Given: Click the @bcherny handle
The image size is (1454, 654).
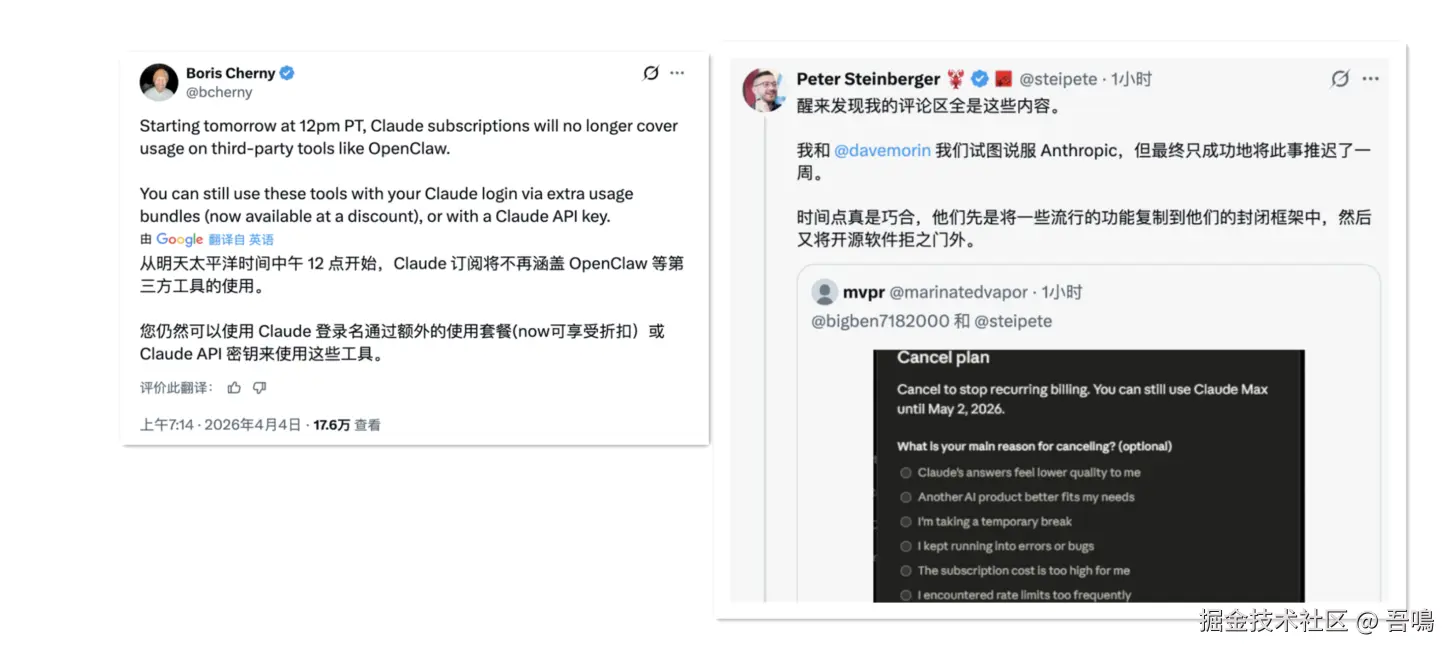Looking at the screenshot, I should click(219, 92).
